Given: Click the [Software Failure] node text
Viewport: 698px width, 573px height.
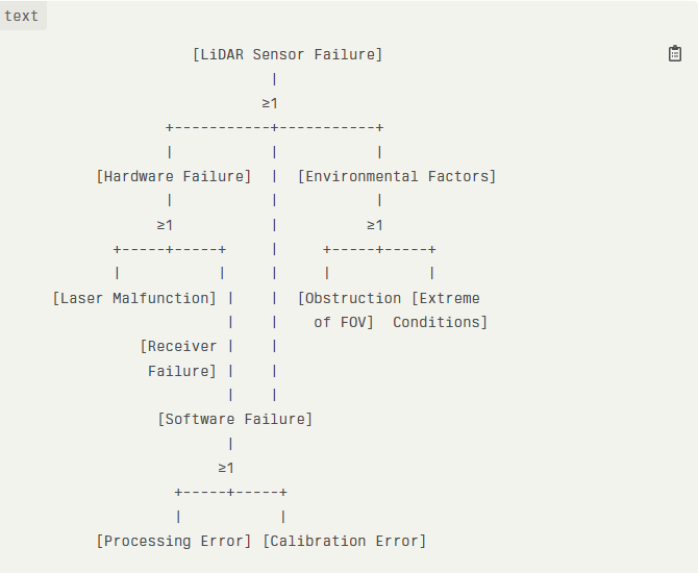Looking at the screenshot, I should (235, 419).
